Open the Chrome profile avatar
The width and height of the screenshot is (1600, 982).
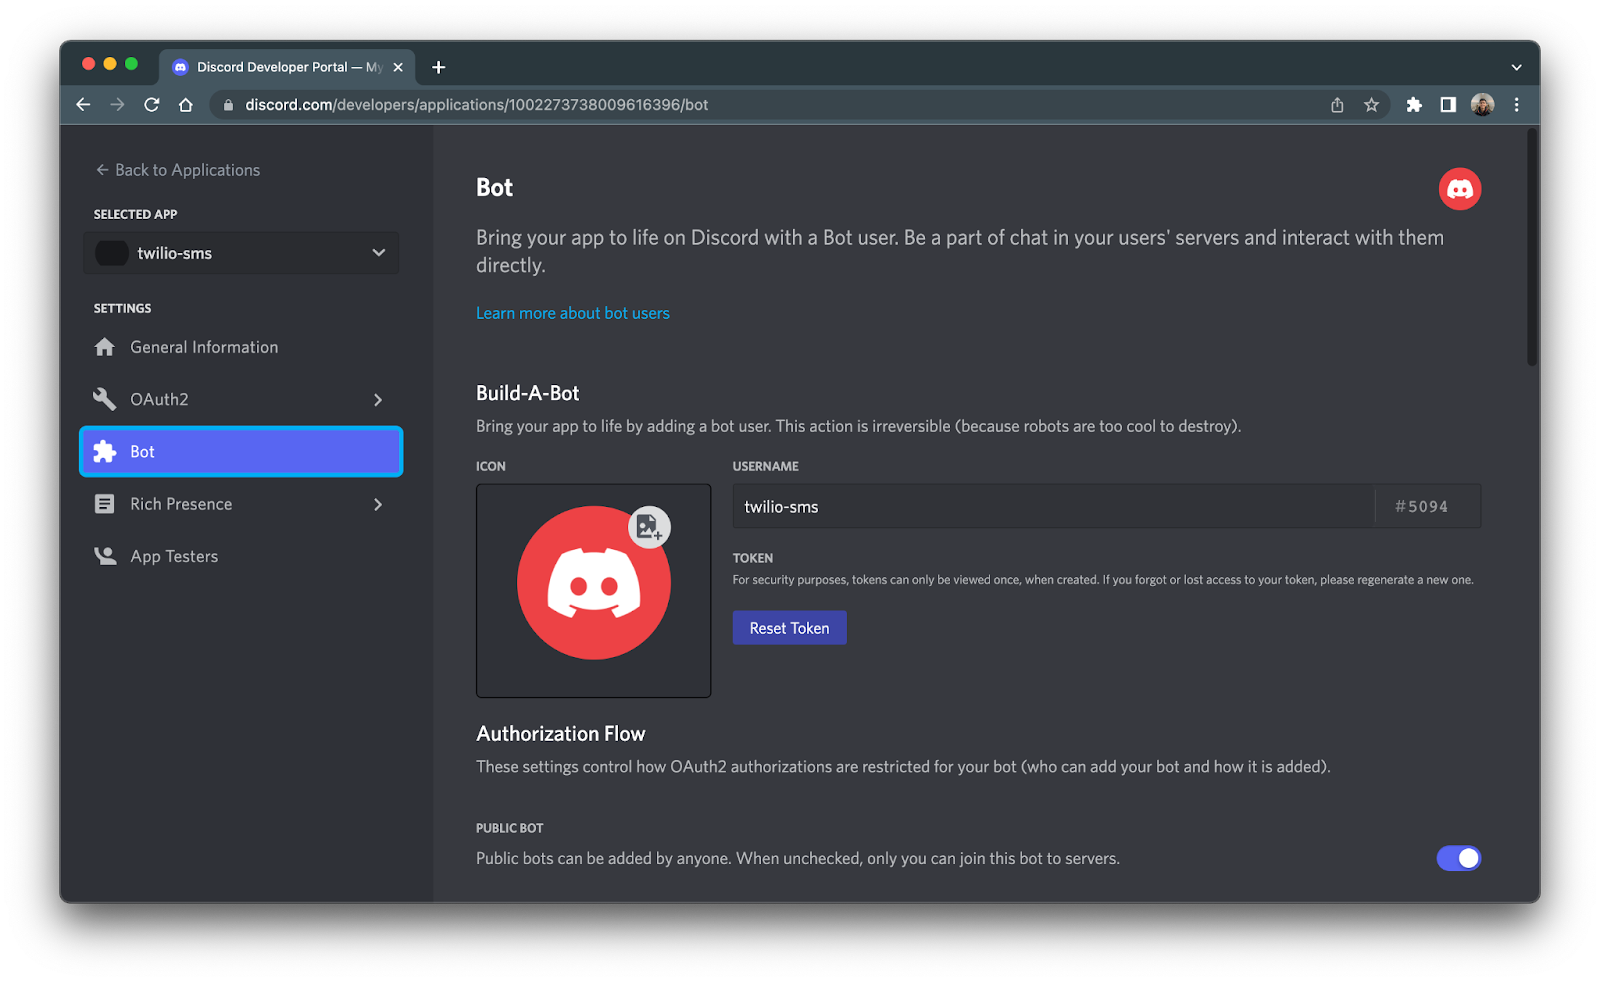1482,105
